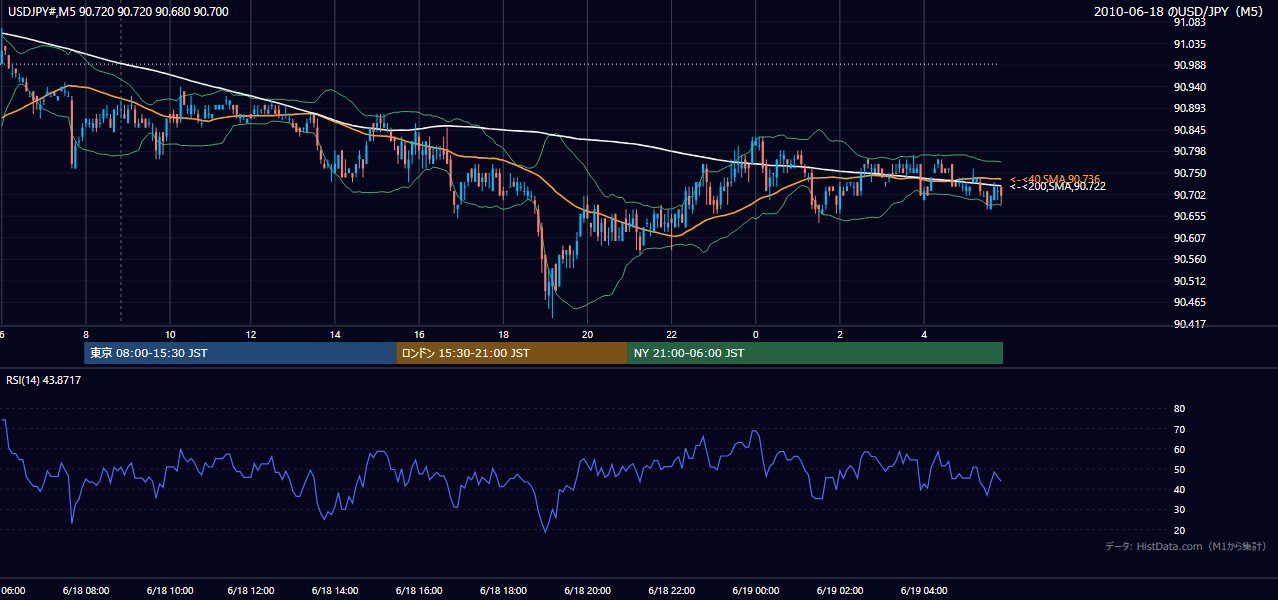Click the NY 21:00-06:00 JST session bar
This screenshot has width=1278, height=600.
[x=815, y=353]
